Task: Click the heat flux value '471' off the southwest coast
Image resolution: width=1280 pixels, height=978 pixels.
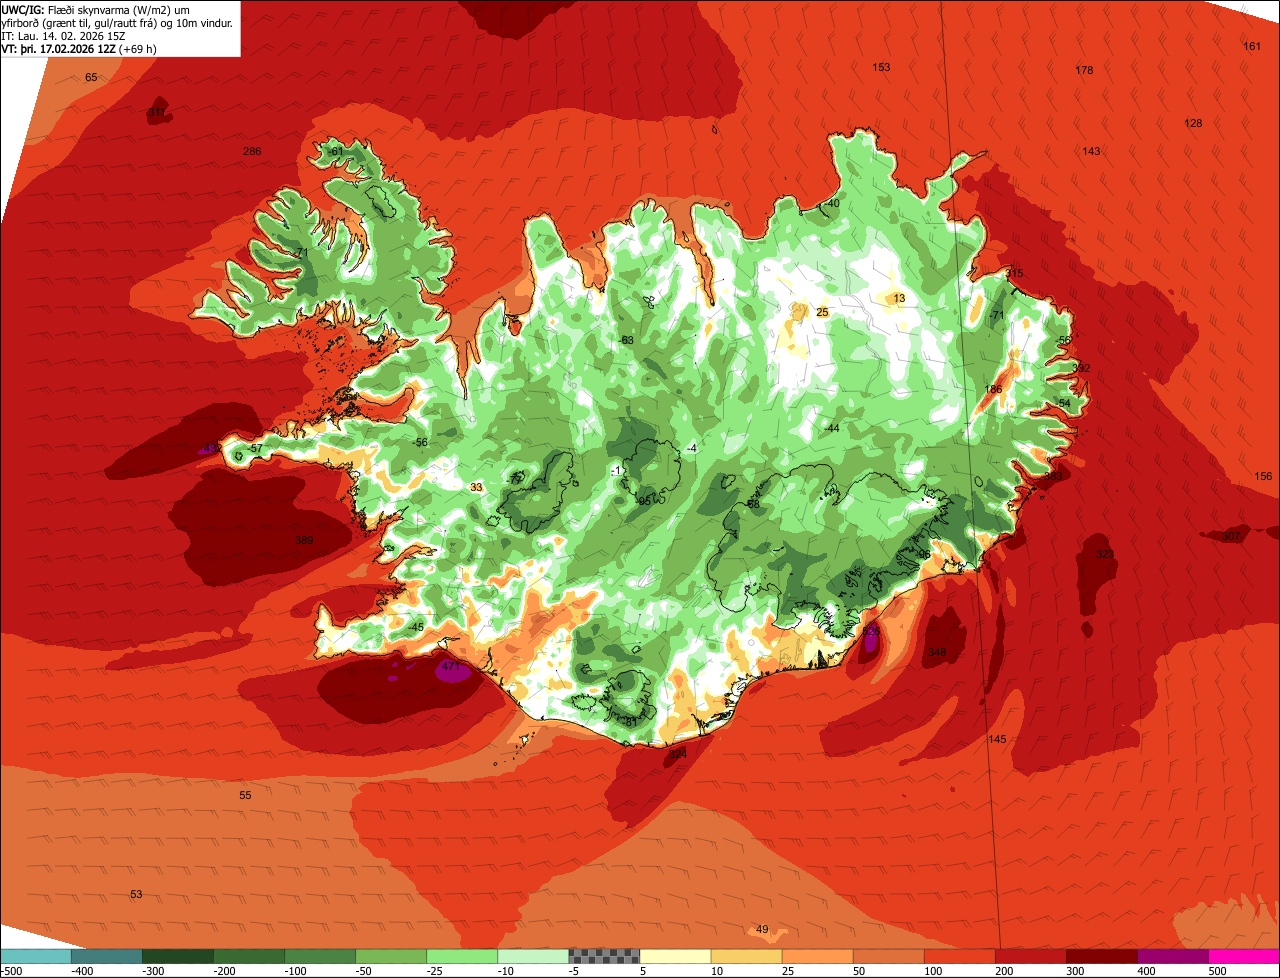Action: (x=450, y=666)
